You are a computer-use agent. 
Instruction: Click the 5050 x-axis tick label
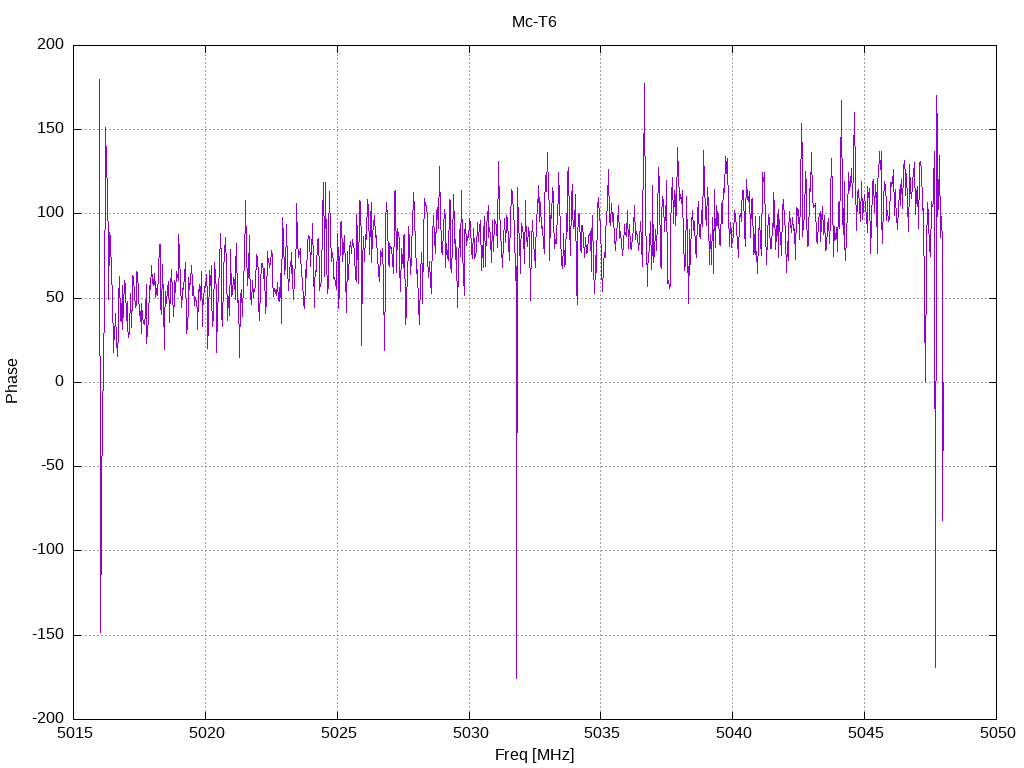pyautogui.click(x=996, y=733)
